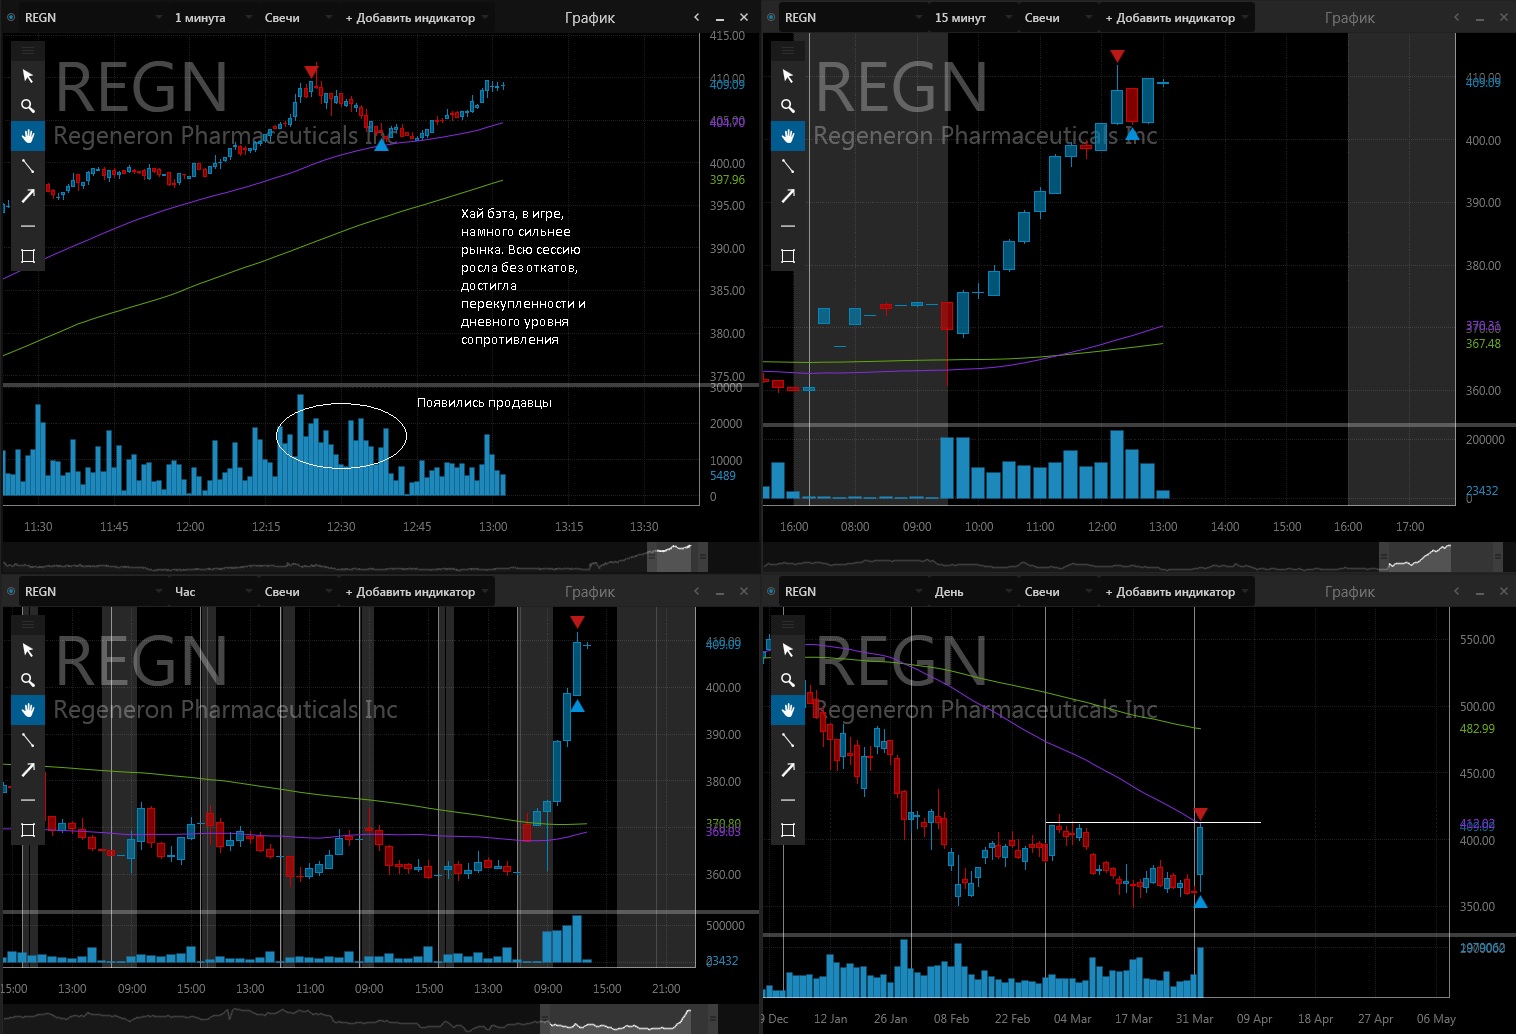Collapse toolbar via grip handle in Час chart
Image resolution: width=1516 pixels, height=1034 pixels.
[28, 624]
